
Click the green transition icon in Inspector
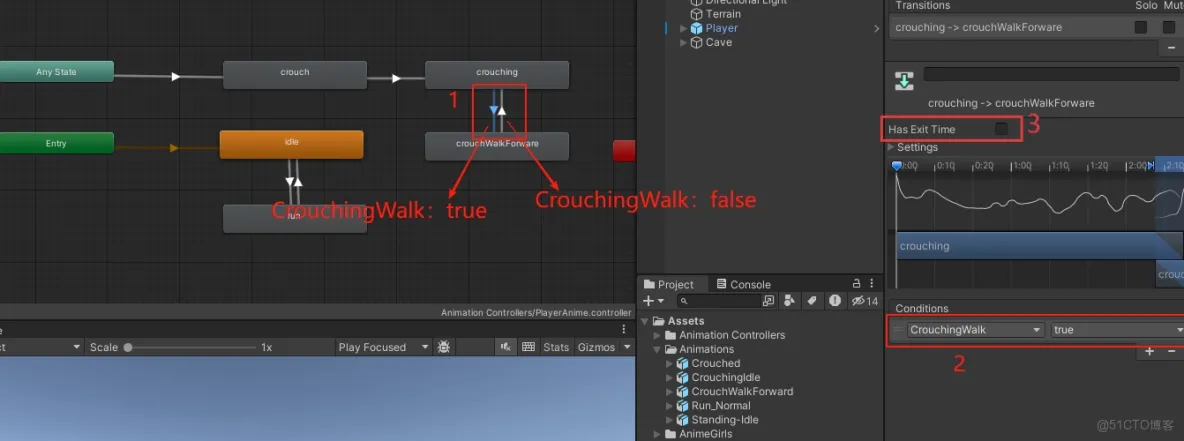(904, 79)
